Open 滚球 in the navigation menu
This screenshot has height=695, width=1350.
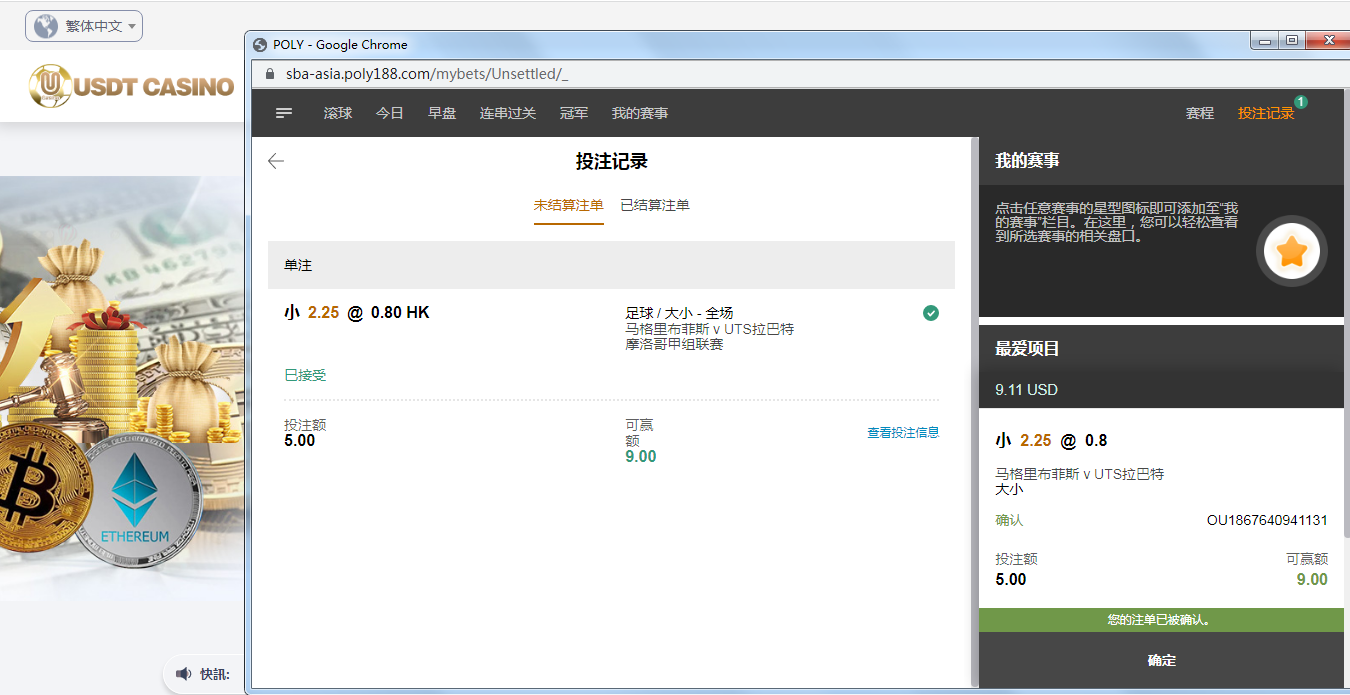click(338, 114)
